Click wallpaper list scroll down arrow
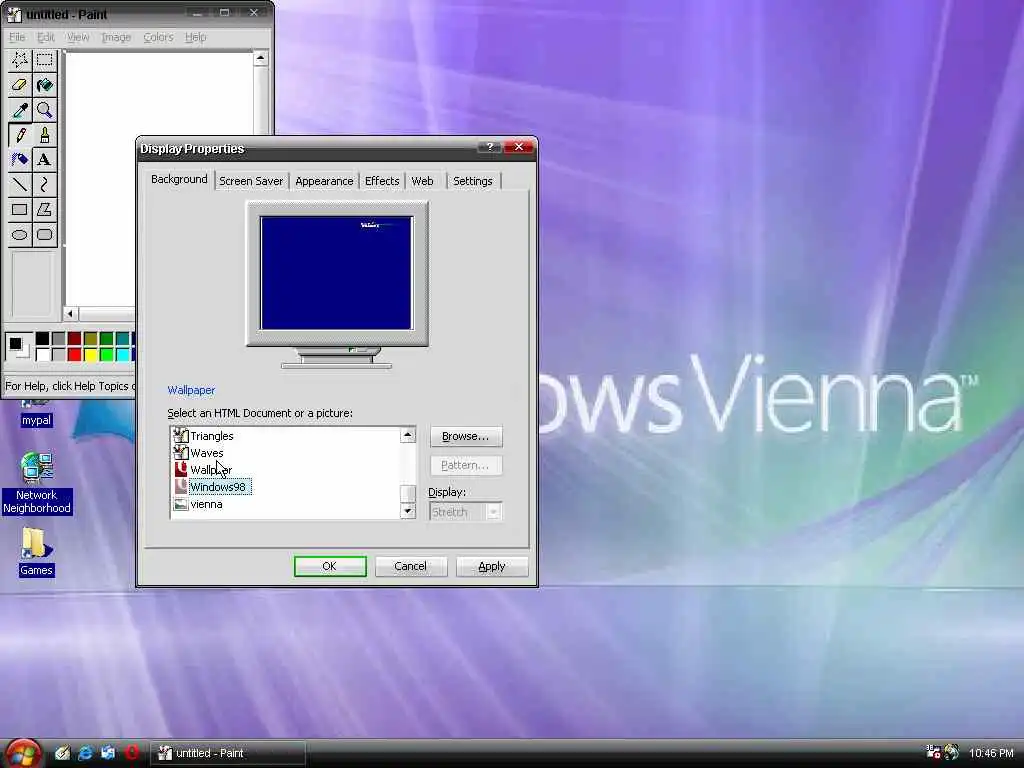The image size is (1024, 768). point(408,511)
